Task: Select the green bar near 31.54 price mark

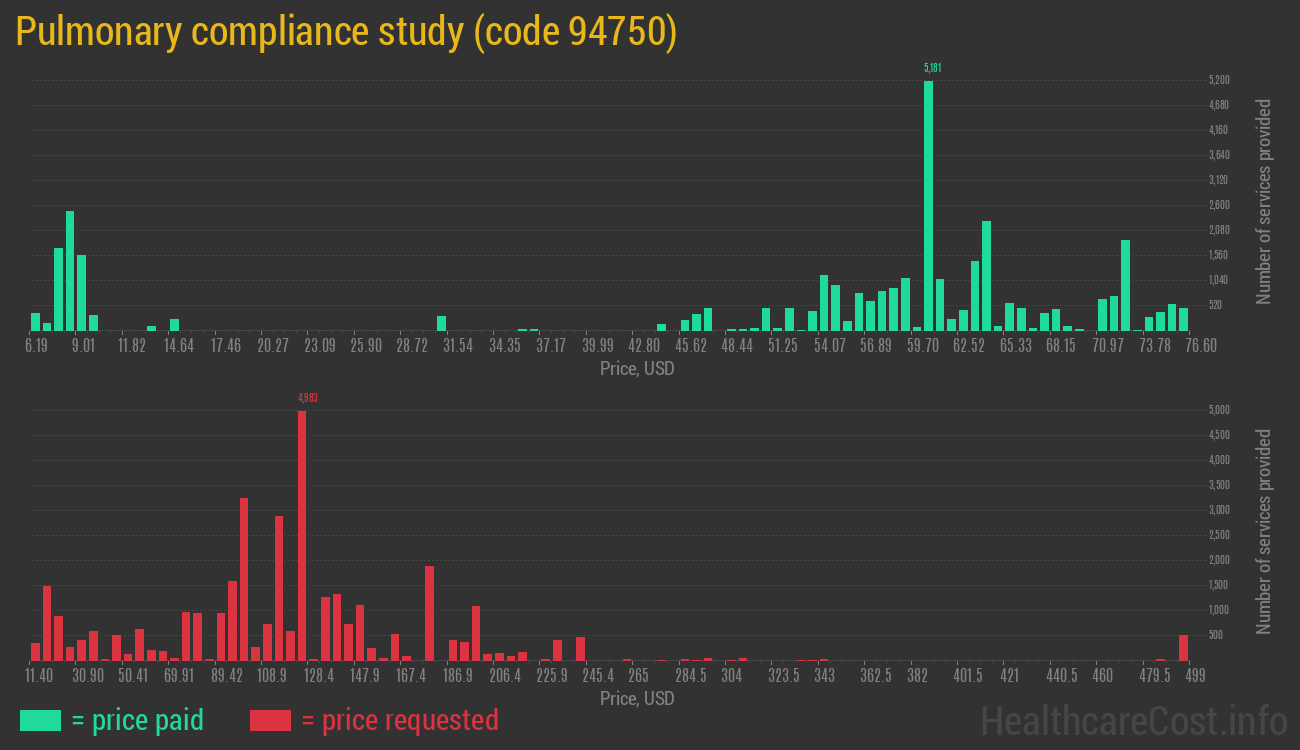Action: pyautogui.click(x=440, y=323)
